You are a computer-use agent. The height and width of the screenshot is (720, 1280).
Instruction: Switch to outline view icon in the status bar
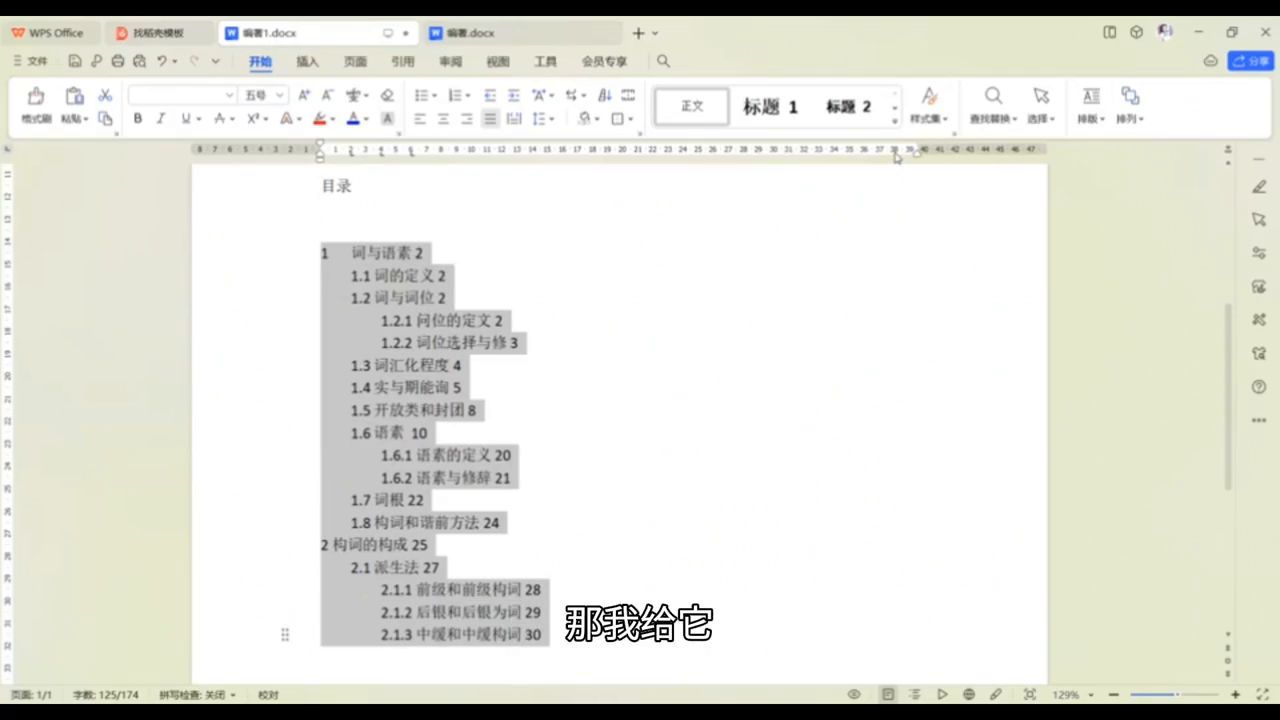pyautogui.click(x=914, y=694)
